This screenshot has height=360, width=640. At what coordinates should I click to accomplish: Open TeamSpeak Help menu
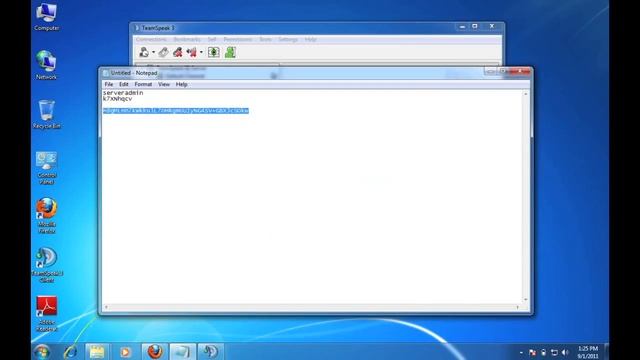(x=311, y=39)
